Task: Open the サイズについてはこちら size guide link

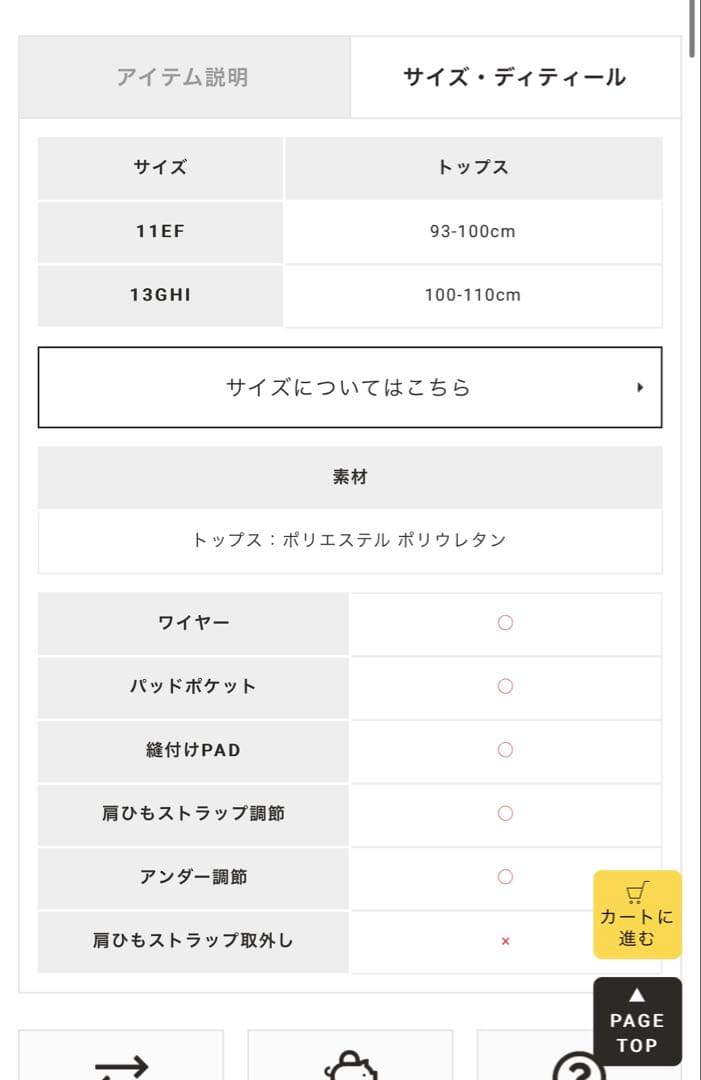Action: coord(348,387)
